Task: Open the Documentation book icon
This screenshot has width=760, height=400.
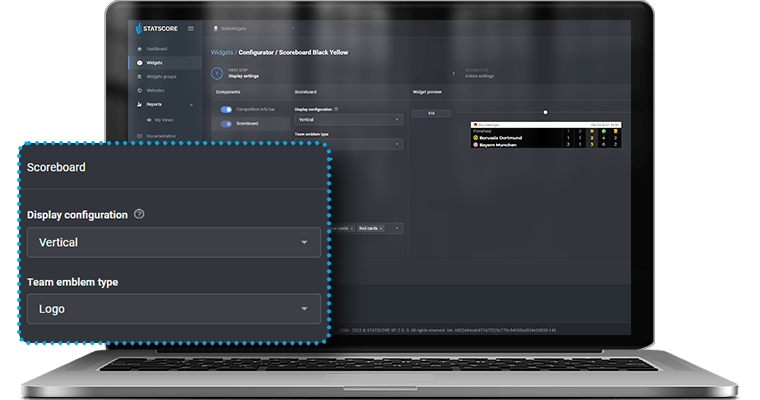Action: [140, 136]
